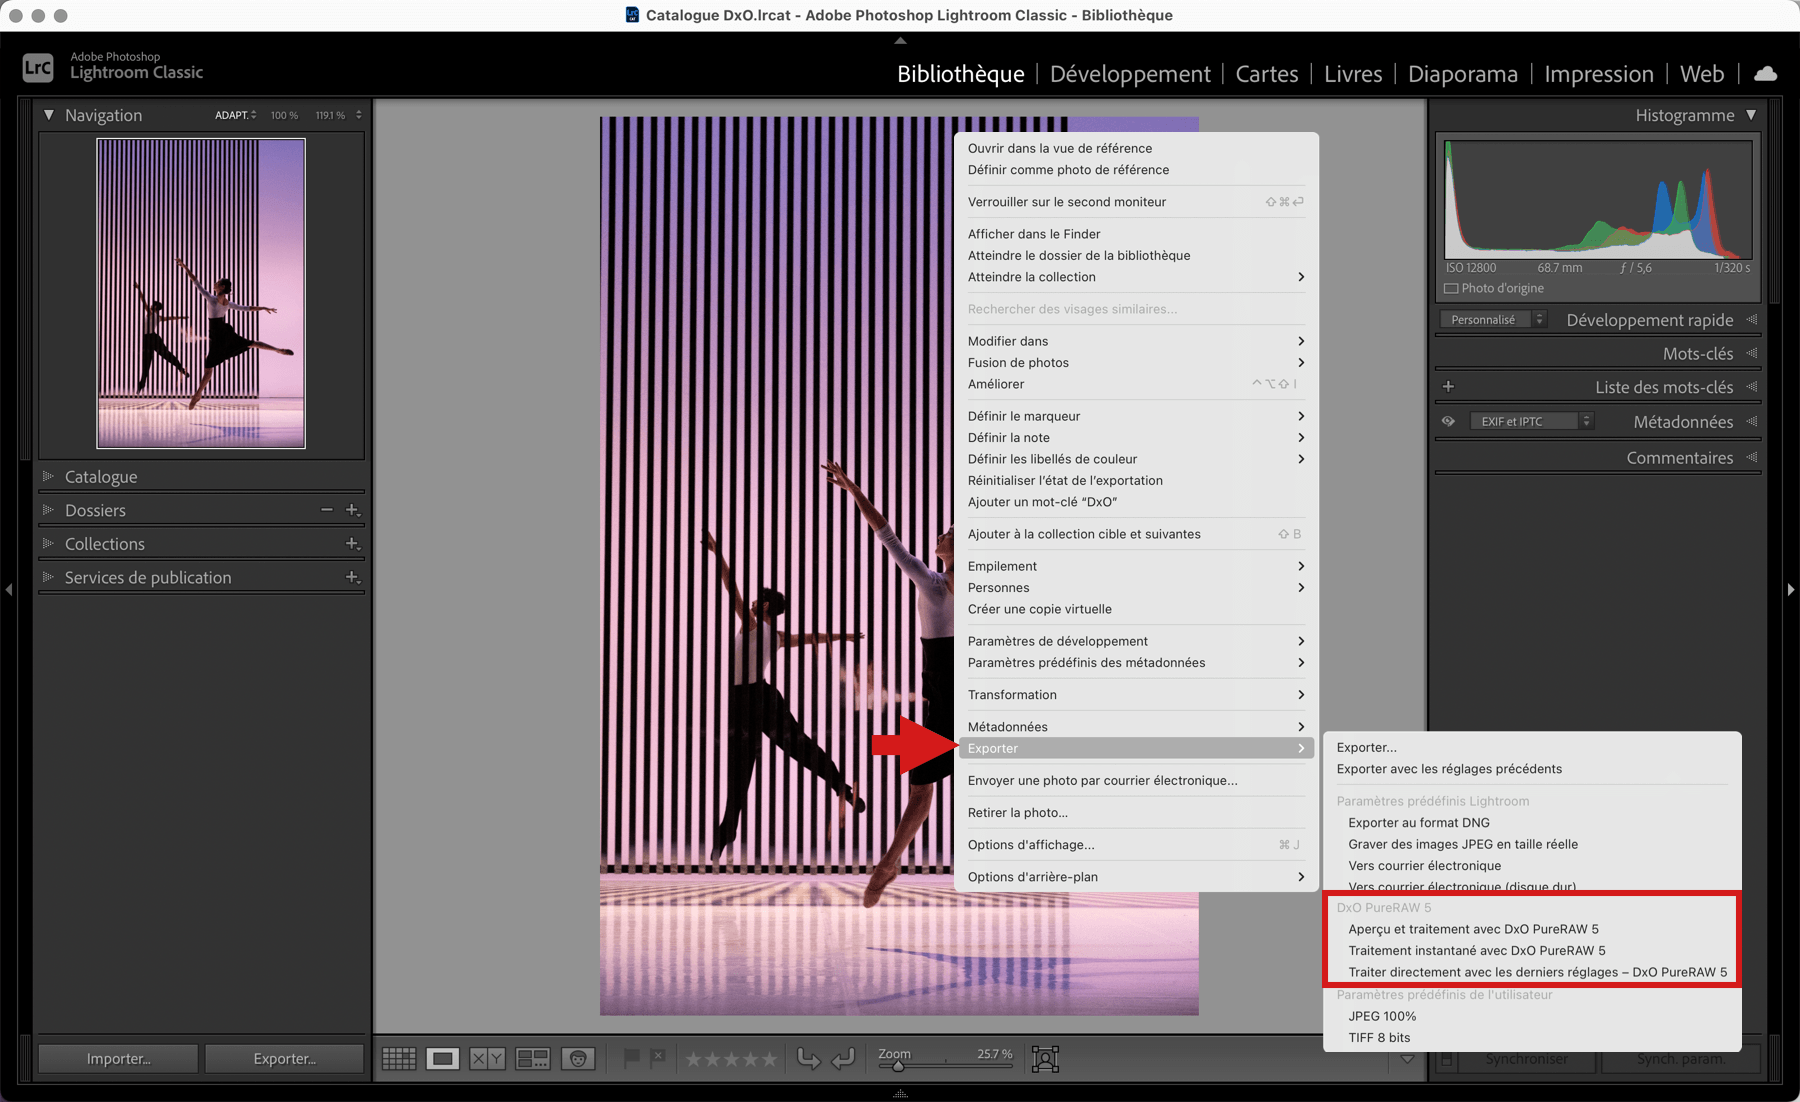Open Transformation submenu
The width and height of the screenshot is (1800, 1102).
(1136, 695)
